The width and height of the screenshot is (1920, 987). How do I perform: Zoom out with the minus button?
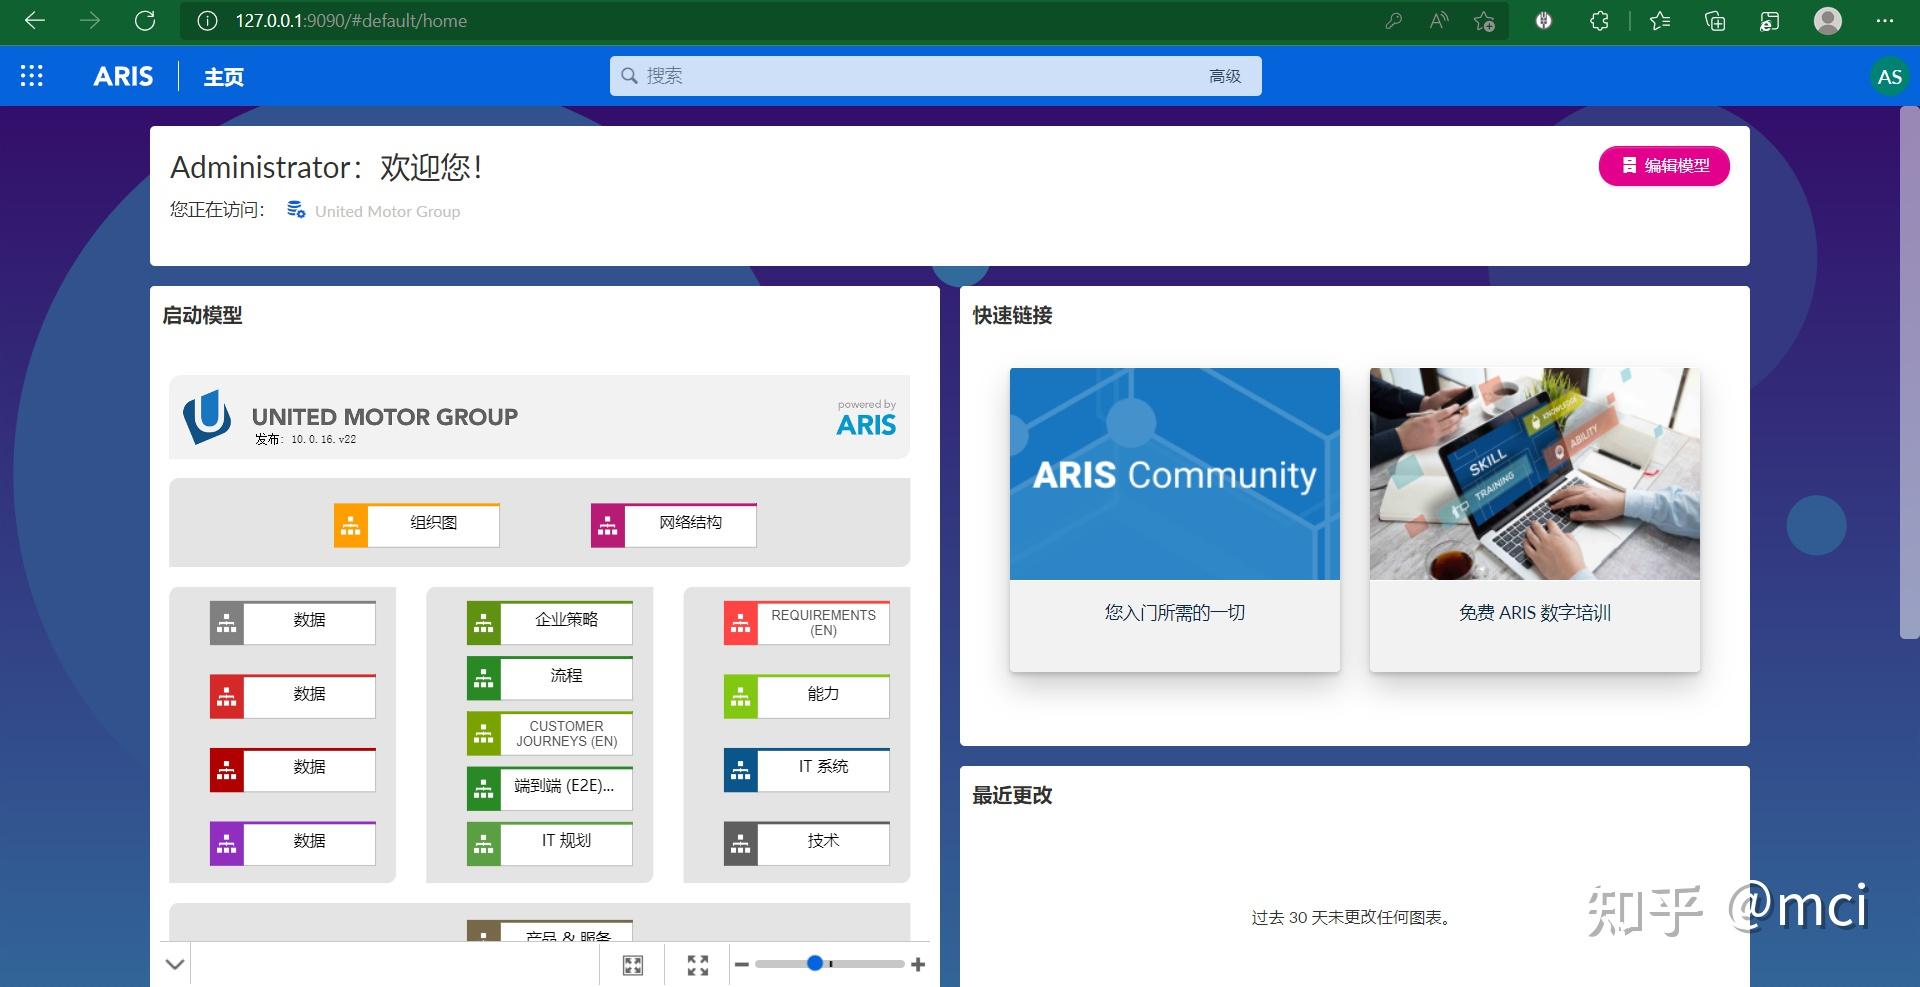tap(742, 964)
